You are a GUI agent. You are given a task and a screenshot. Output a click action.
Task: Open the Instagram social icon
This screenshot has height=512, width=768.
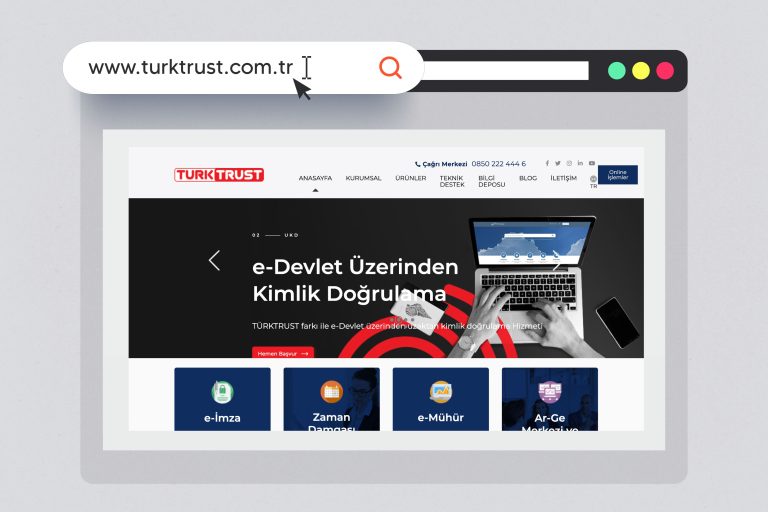[569, 163]
